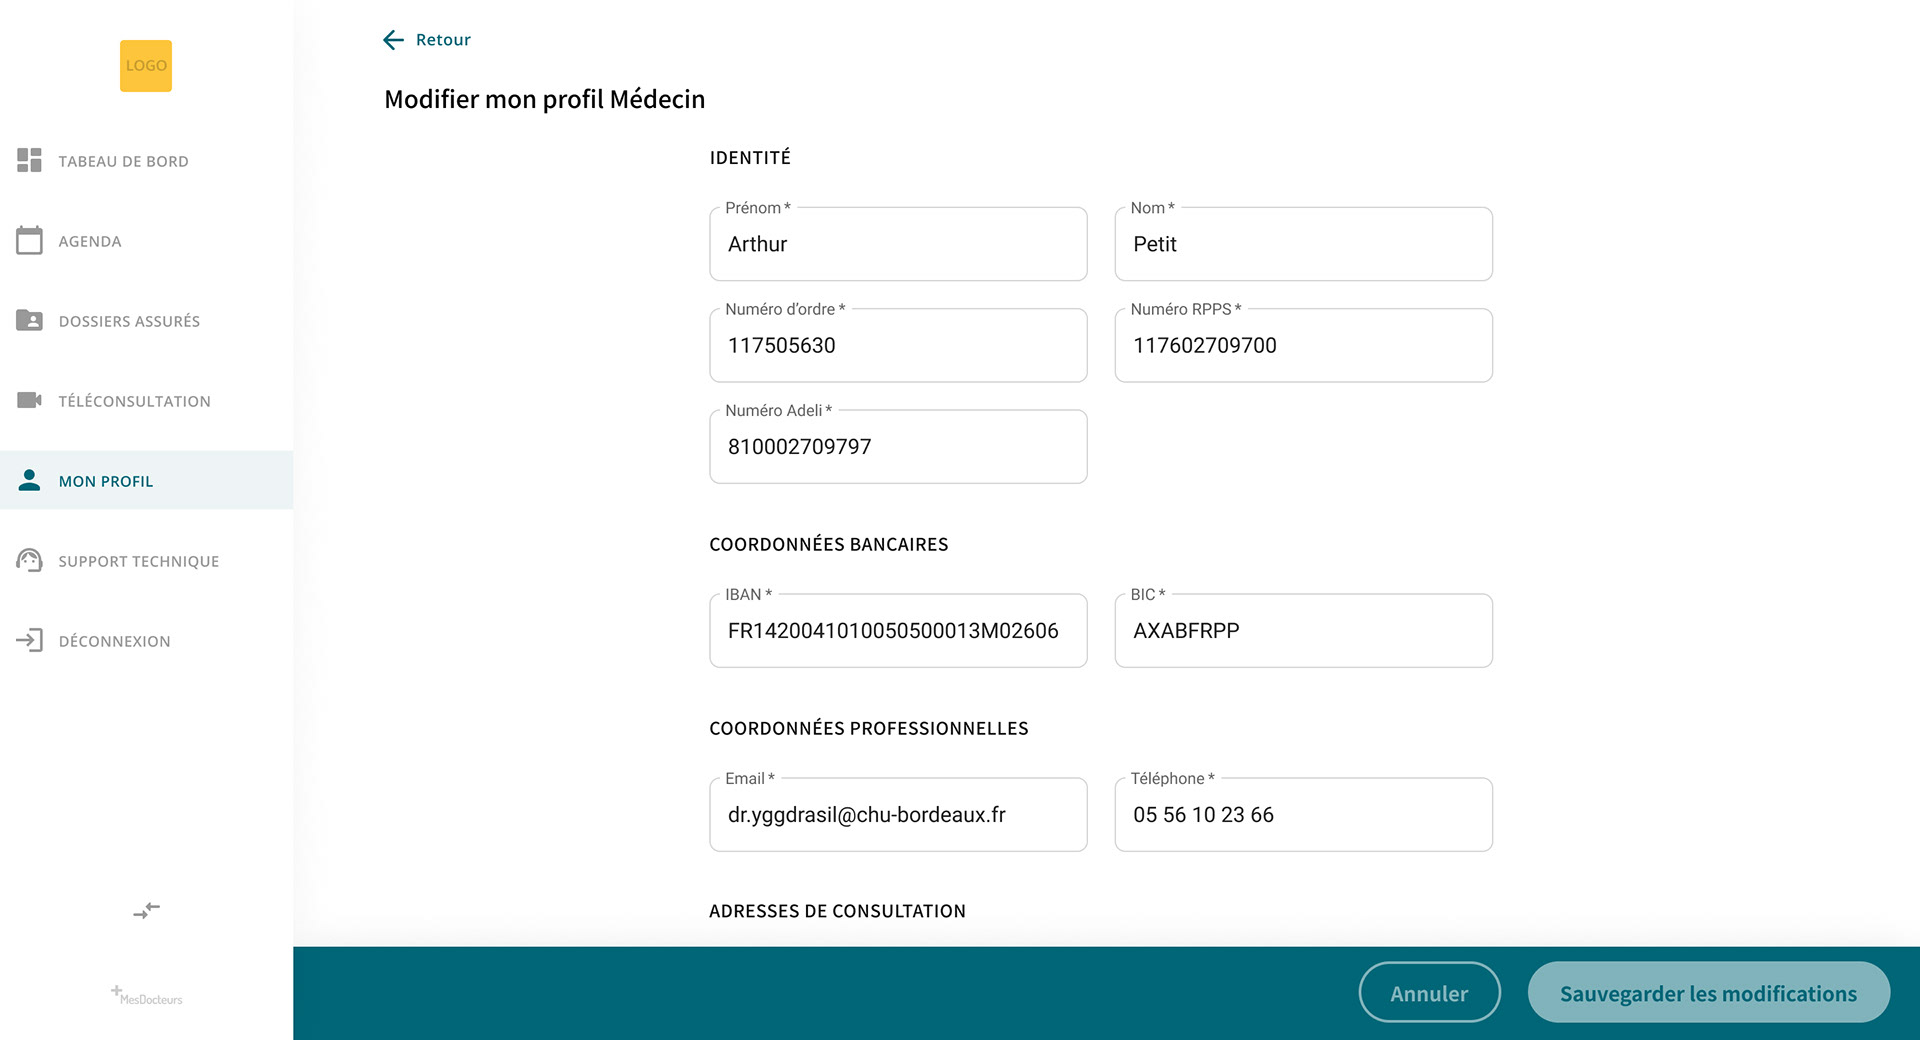Click into the Numéro RPPS field
This screenshot has height=1040, width=1920.
coord(1303,345)
